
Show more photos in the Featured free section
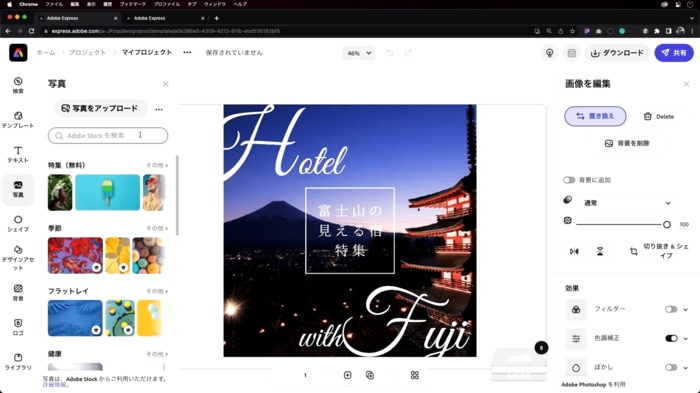157,165
